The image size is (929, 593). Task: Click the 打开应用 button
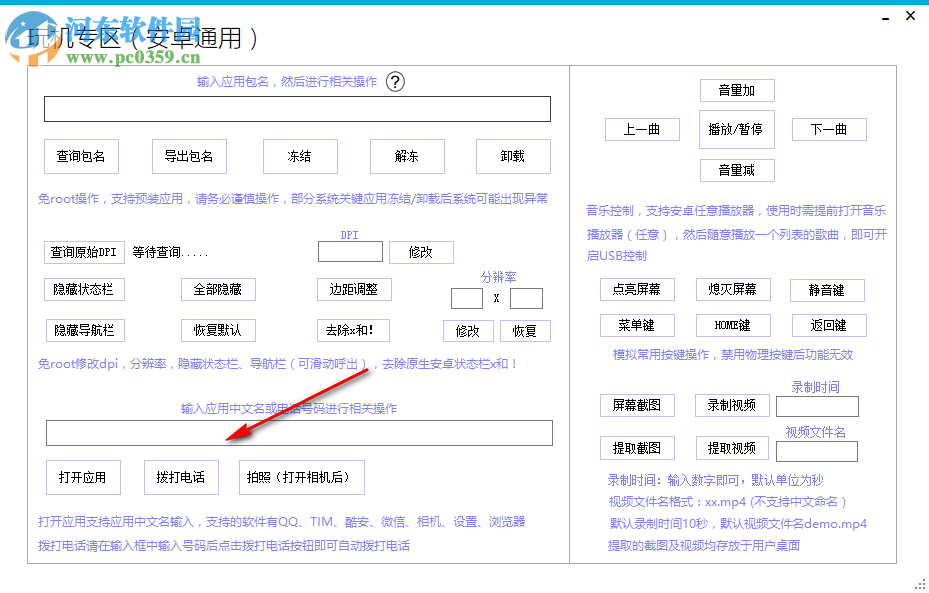pyautogui.click(x=84, y=477)
